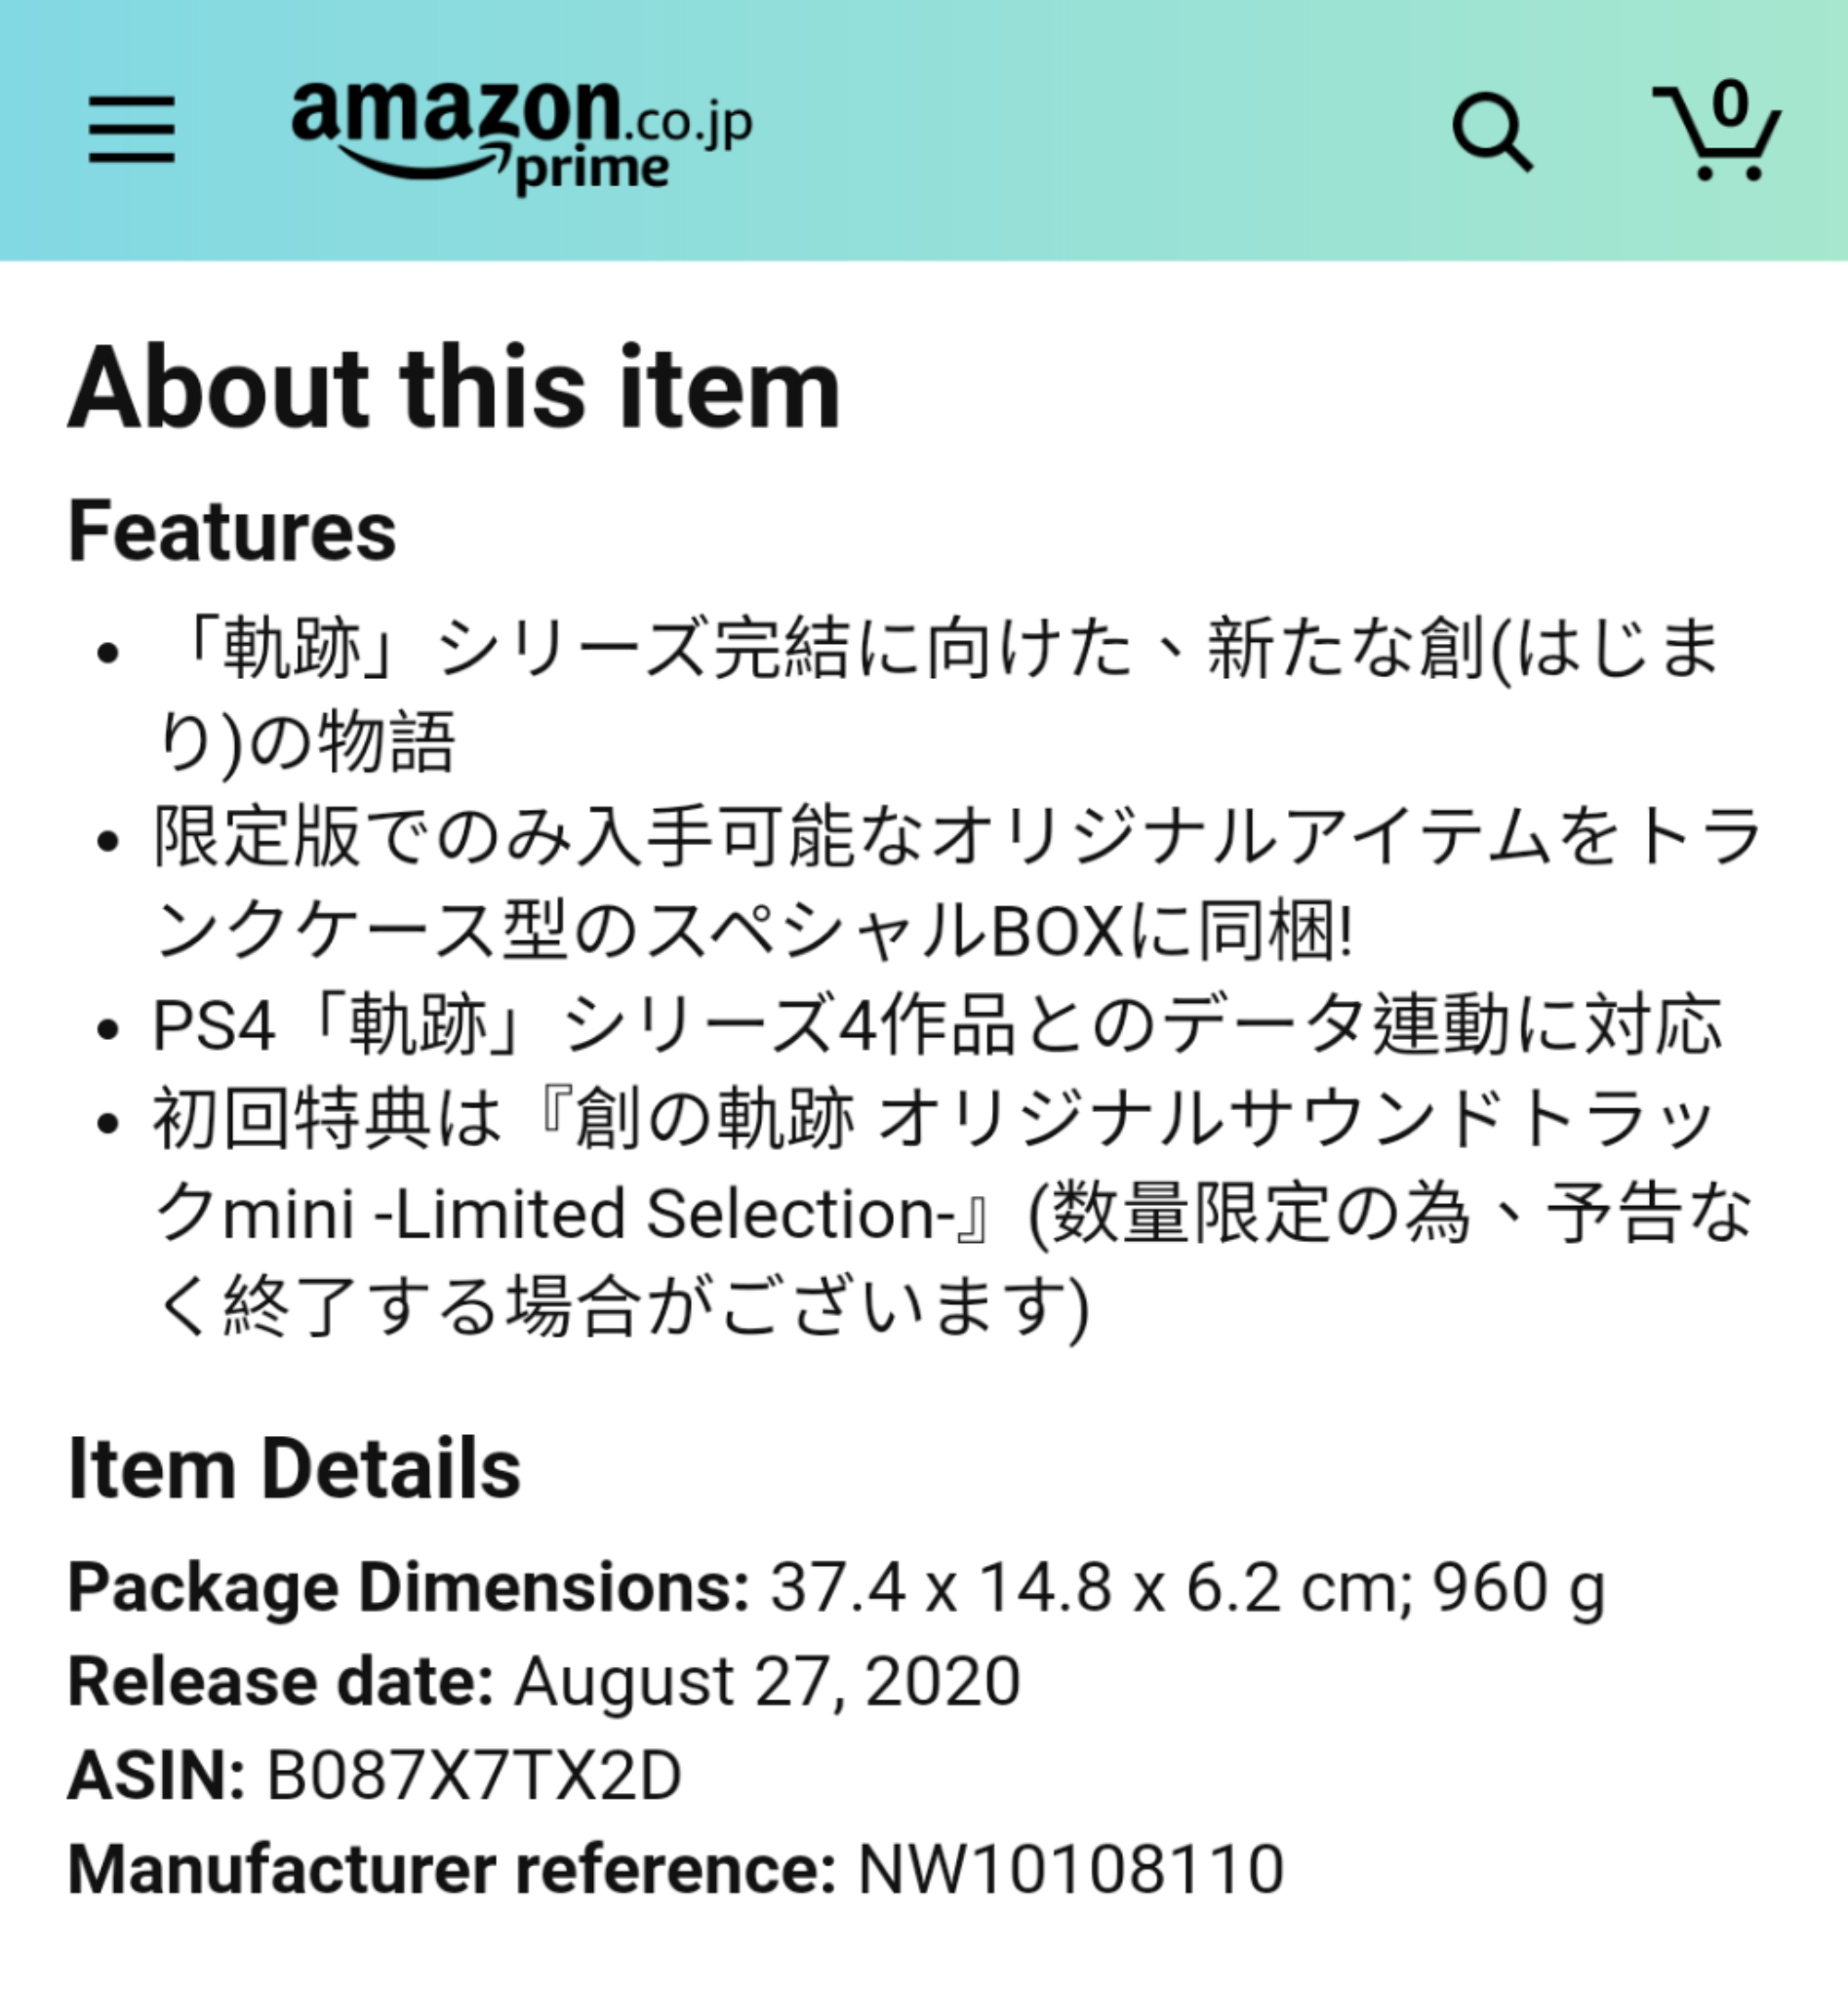Screen dimensions: 1848x1998
Task: Select manufacturer reference NW10108110
Action: tap(1071, 1869)
